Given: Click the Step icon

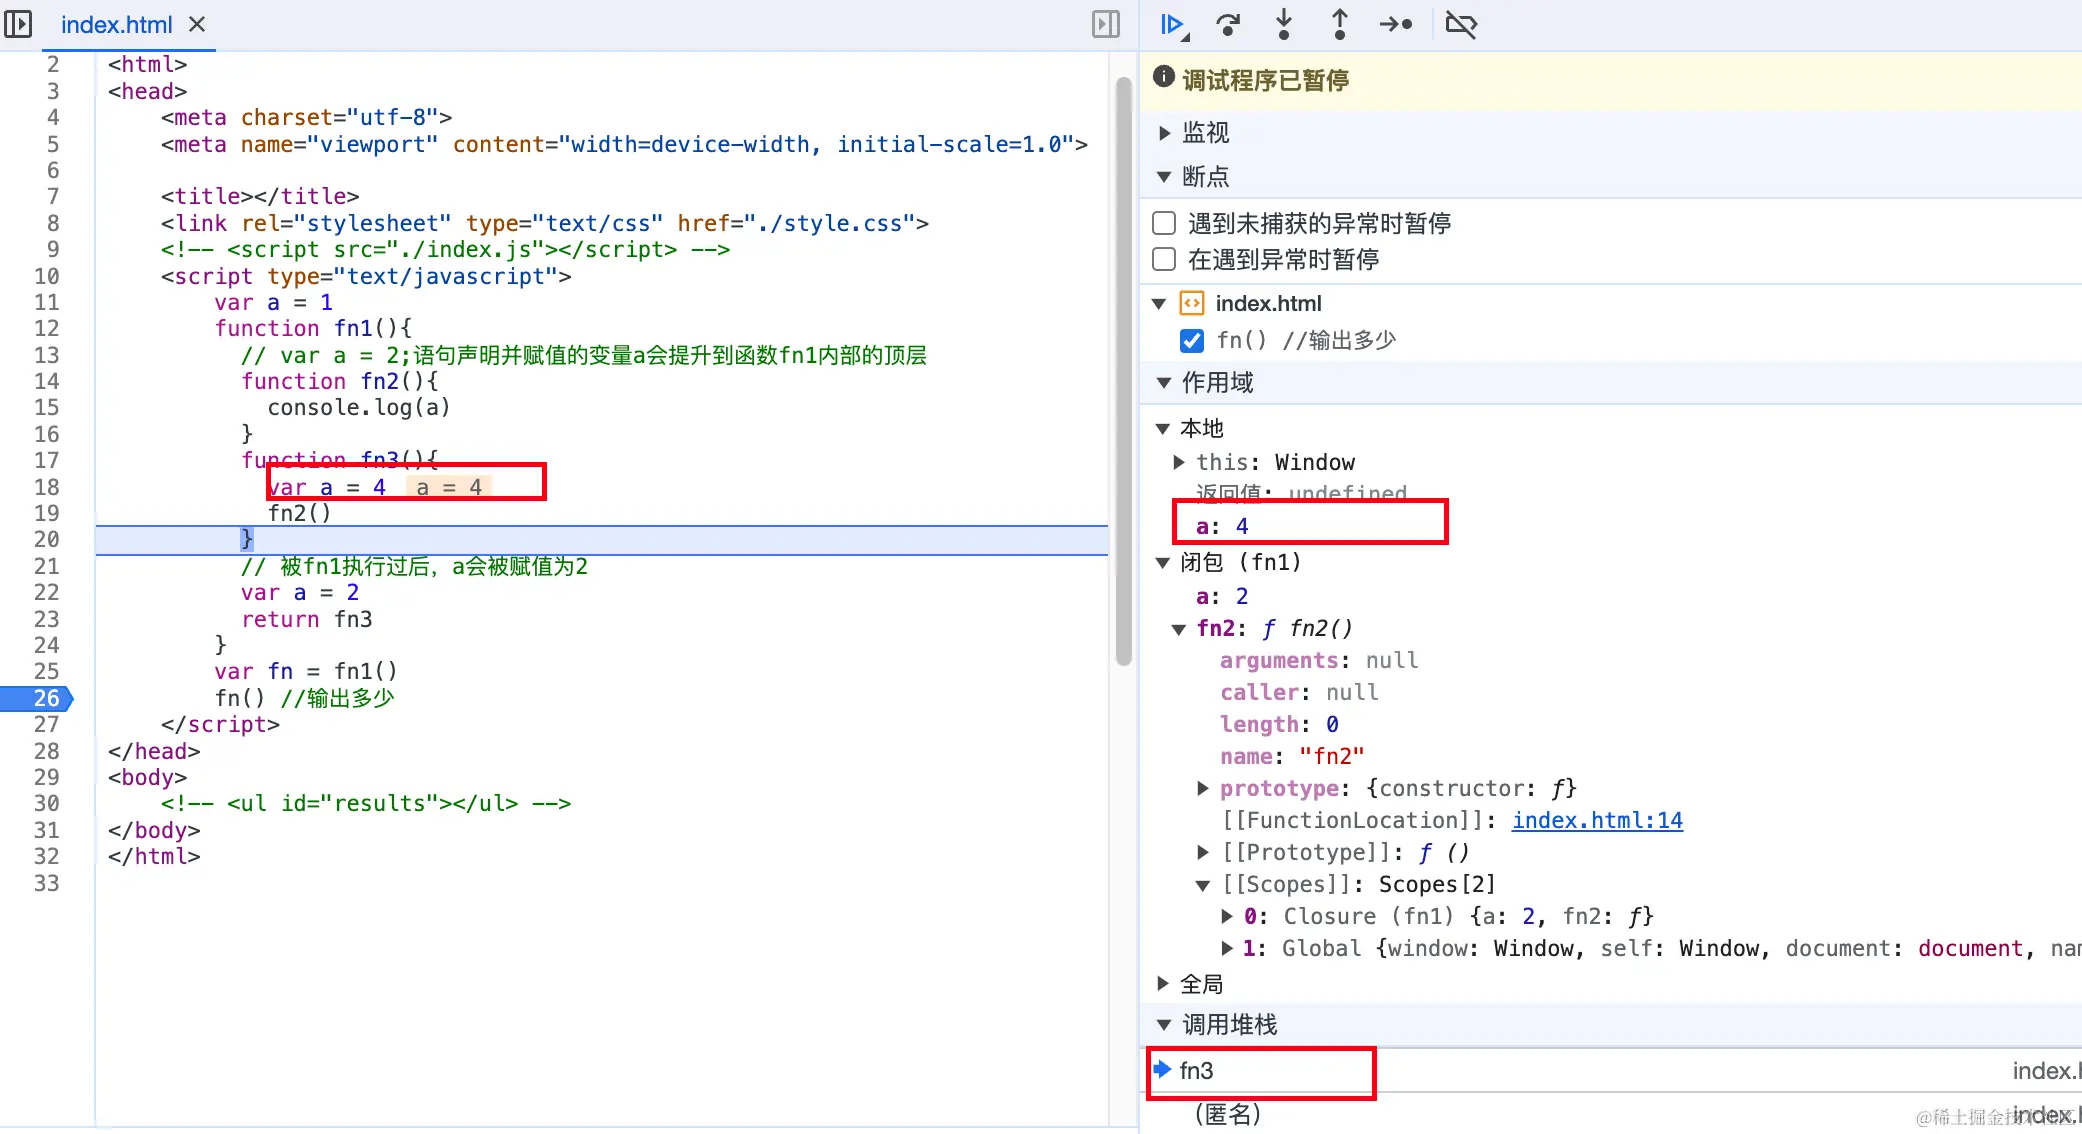Looking at the screenshot, I should coord(1396,24).
